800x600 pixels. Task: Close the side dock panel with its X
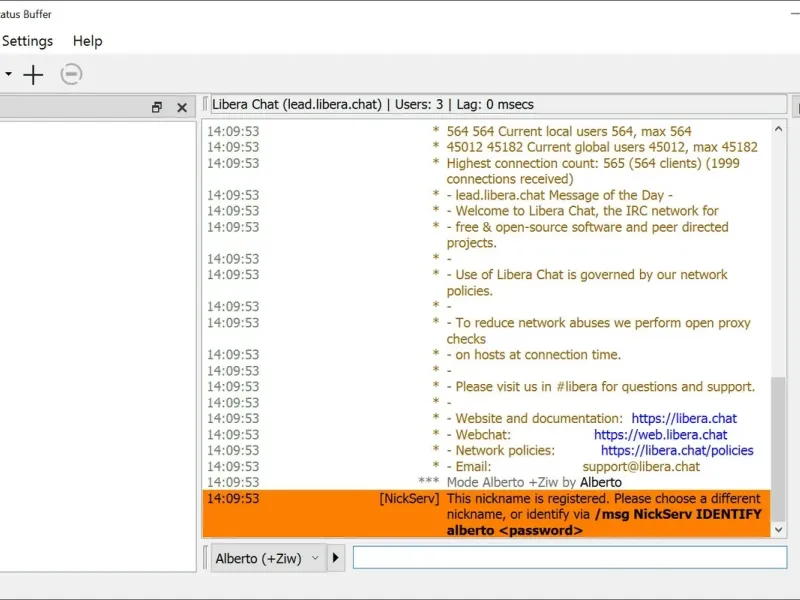coord(182,107)
